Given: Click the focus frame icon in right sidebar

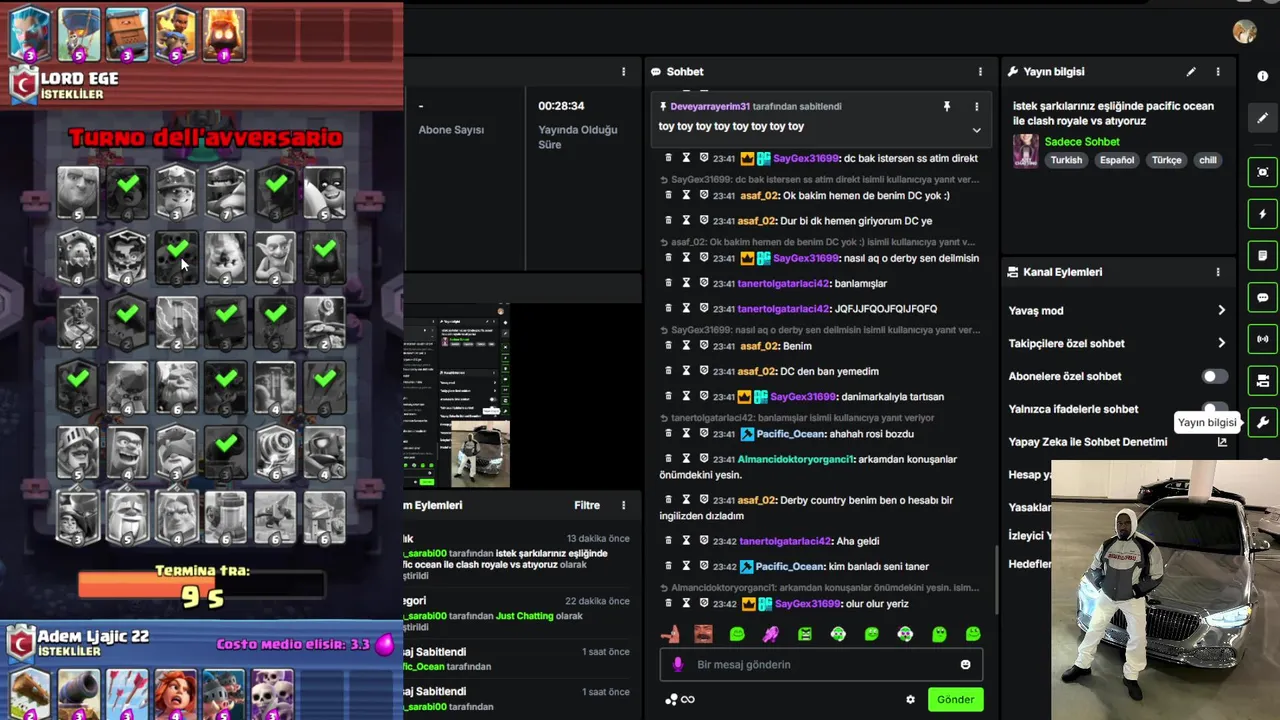Looking at the screenshot, I should click(1262, 172).
